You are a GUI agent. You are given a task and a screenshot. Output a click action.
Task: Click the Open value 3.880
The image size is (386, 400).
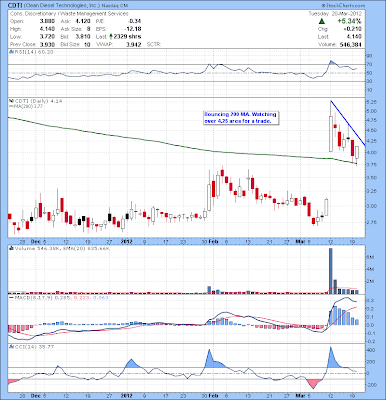47,21
